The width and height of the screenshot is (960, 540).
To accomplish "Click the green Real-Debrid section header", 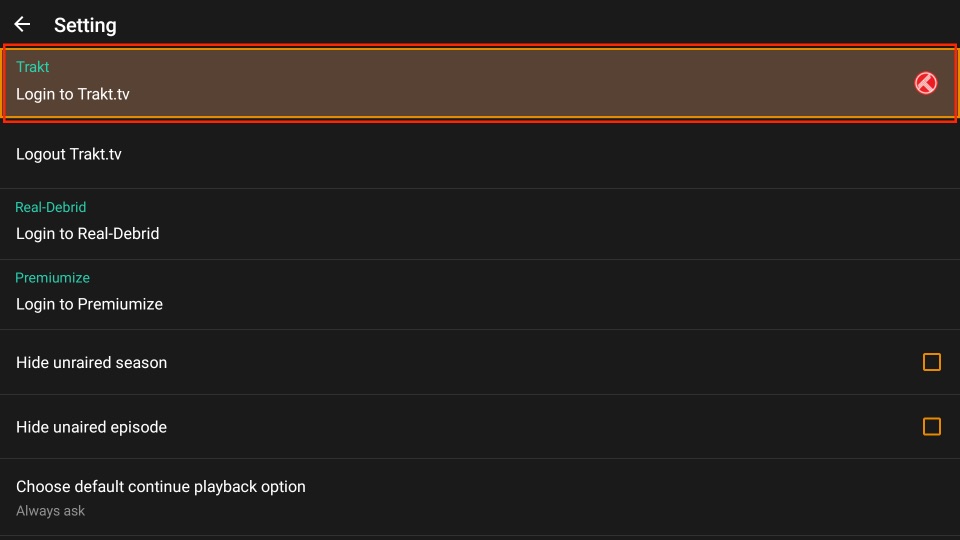I will coord(51,207).
